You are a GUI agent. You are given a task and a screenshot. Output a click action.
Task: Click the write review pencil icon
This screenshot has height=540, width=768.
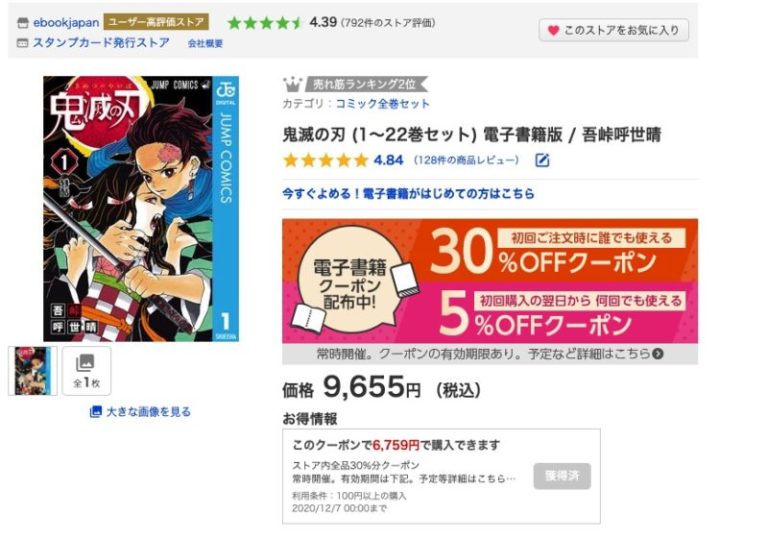[542, 160]
